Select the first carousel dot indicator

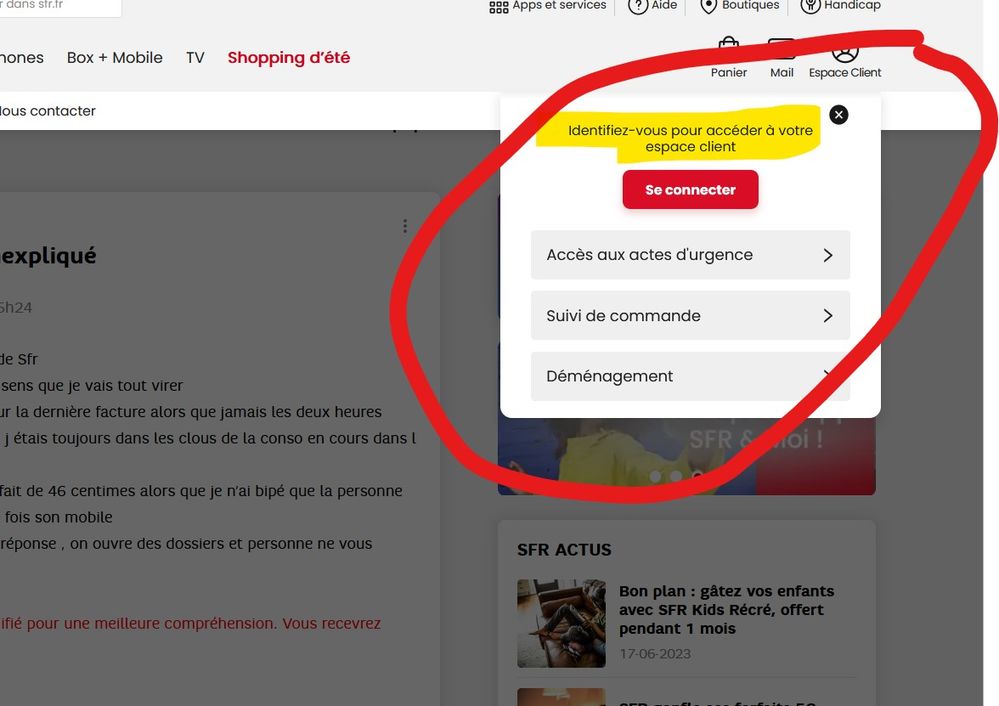[655, 477]
